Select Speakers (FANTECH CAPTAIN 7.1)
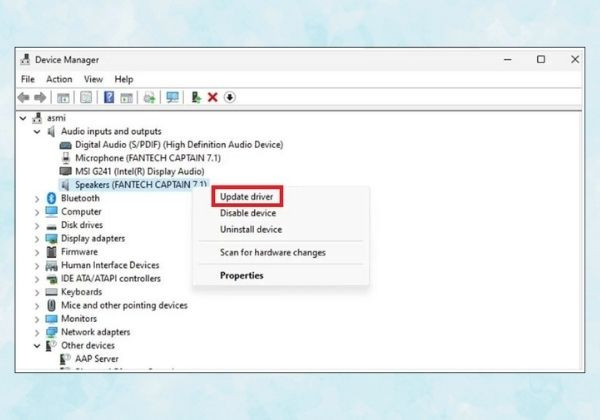This screenshot has height=420, width=600. pyautogui.click(x=141, y=185)
